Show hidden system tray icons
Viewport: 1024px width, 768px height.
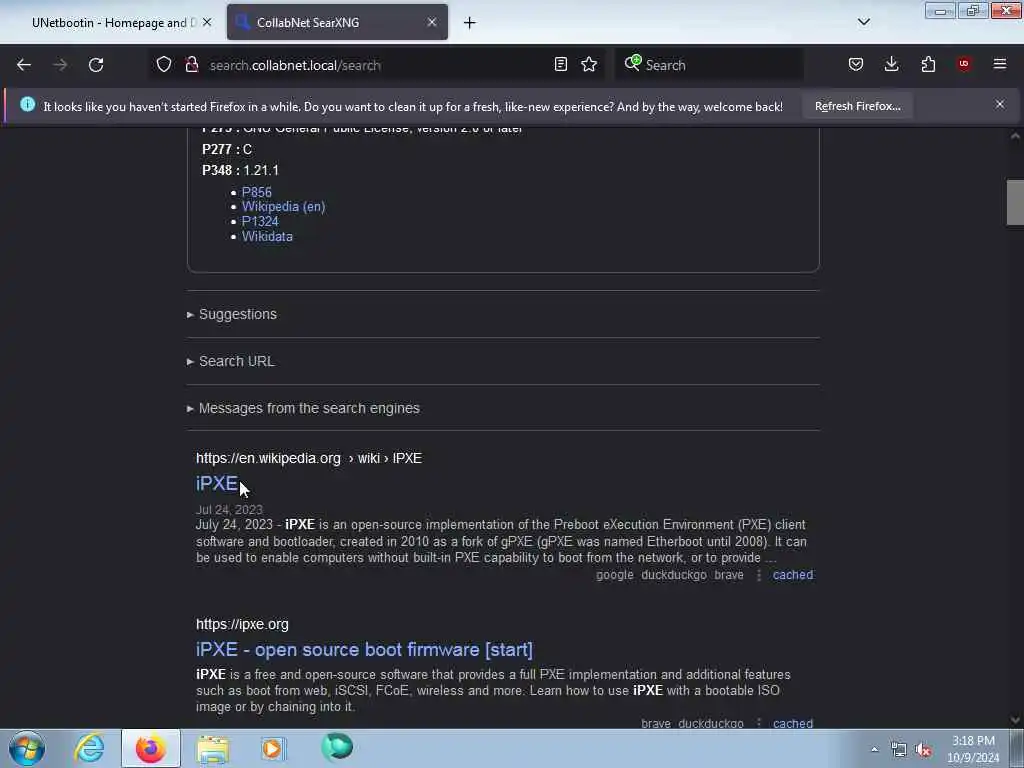click(x=874, y=750)
